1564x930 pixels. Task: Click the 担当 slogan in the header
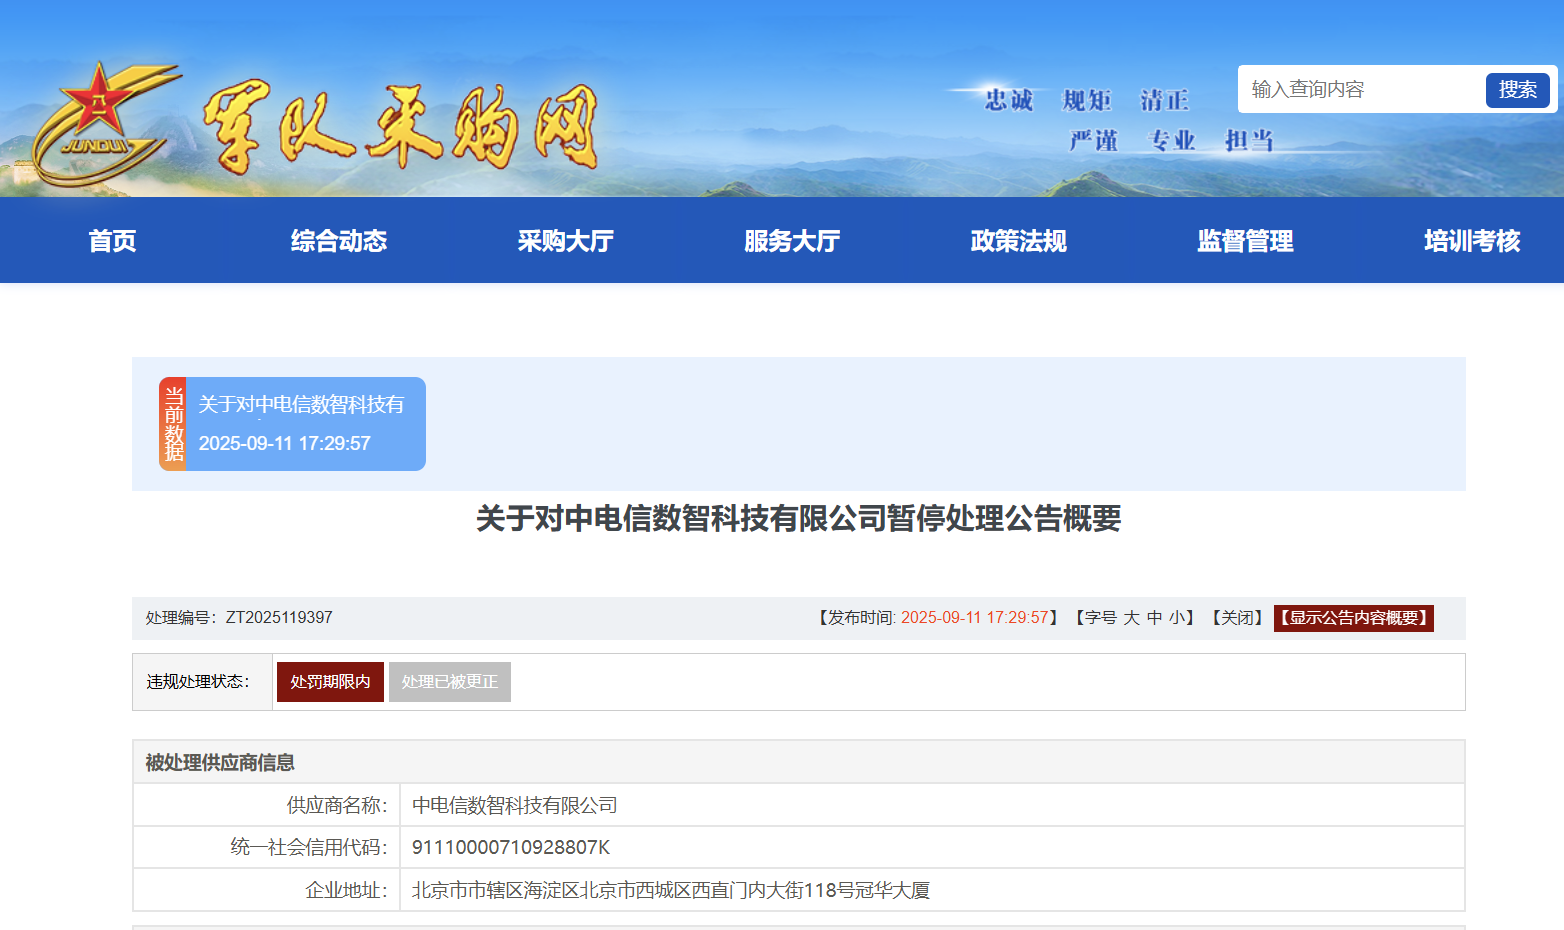tap(1249, 140)
